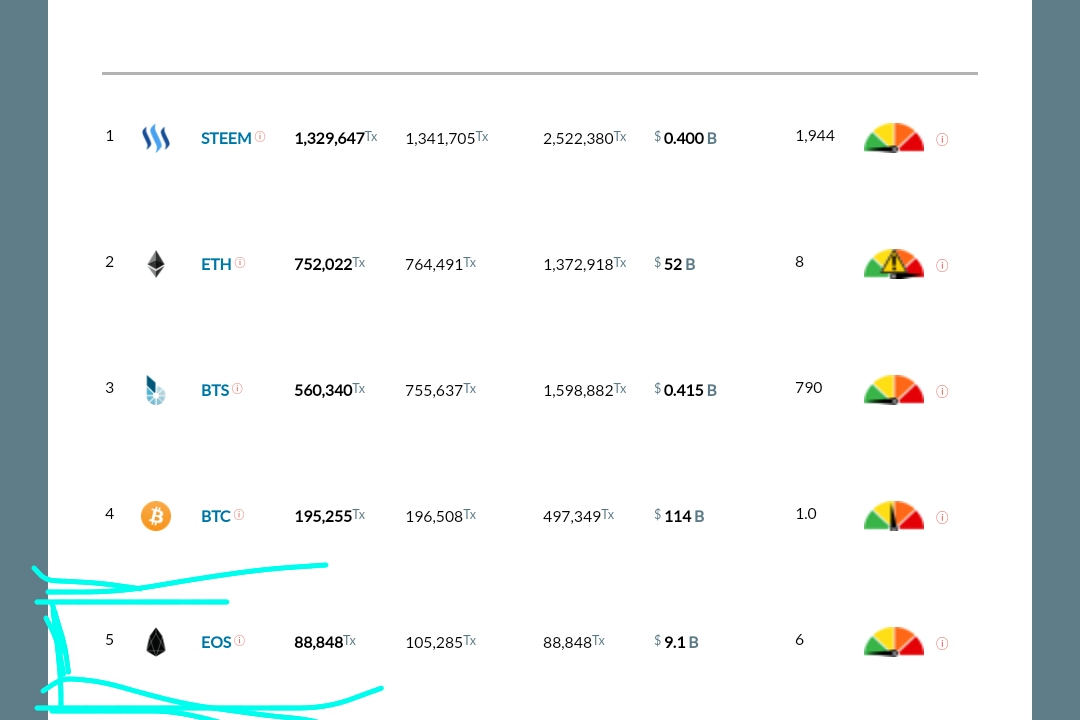Click rank number 5 in EOS row
1080x720 pixels.
pyautogui.click(x=110, y=640)
